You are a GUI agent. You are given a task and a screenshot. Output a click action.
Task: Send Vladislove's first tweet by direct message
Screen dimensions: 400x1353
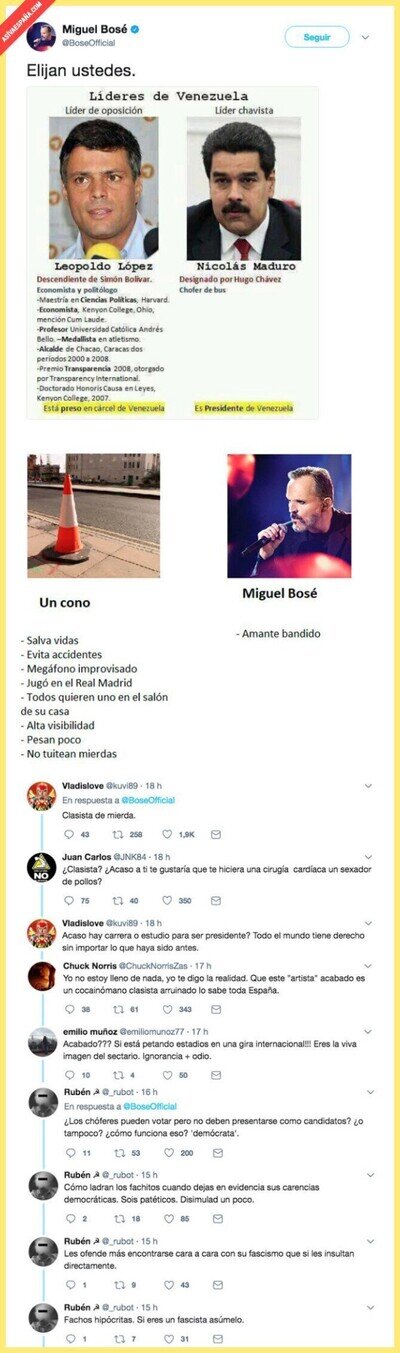[x=216, y=834]
